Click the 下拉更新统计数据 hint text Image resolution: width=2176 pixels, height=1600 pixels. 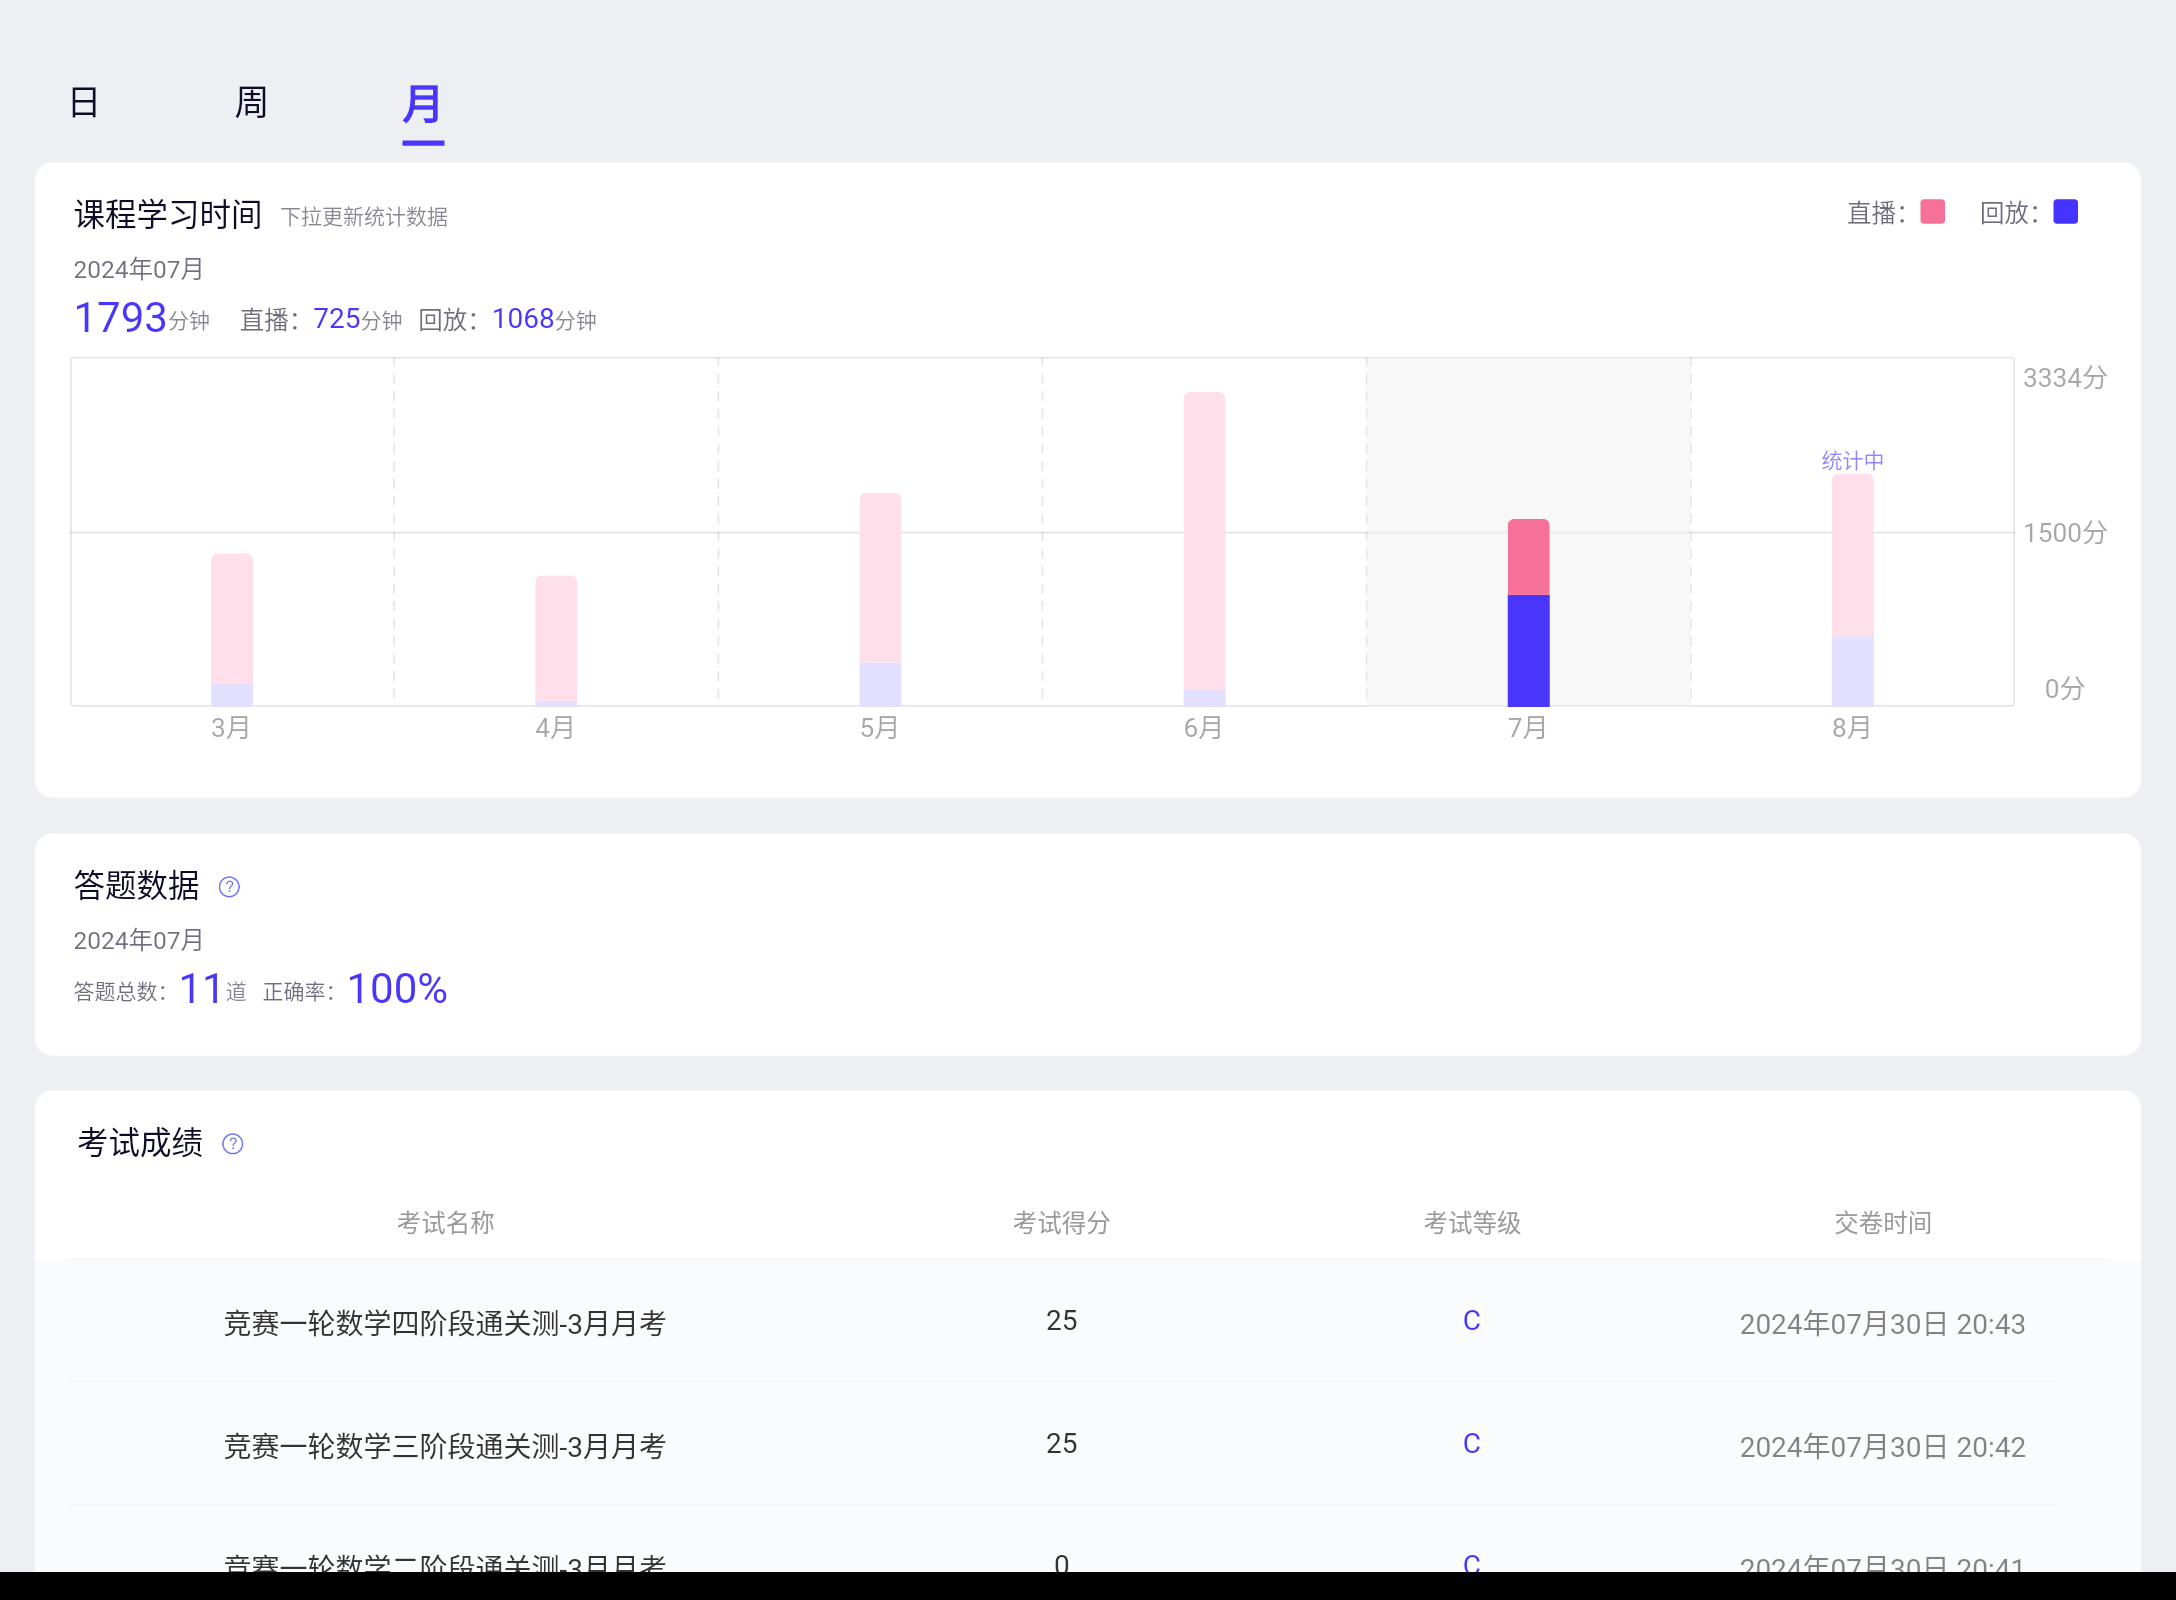[x=364, y=217]
